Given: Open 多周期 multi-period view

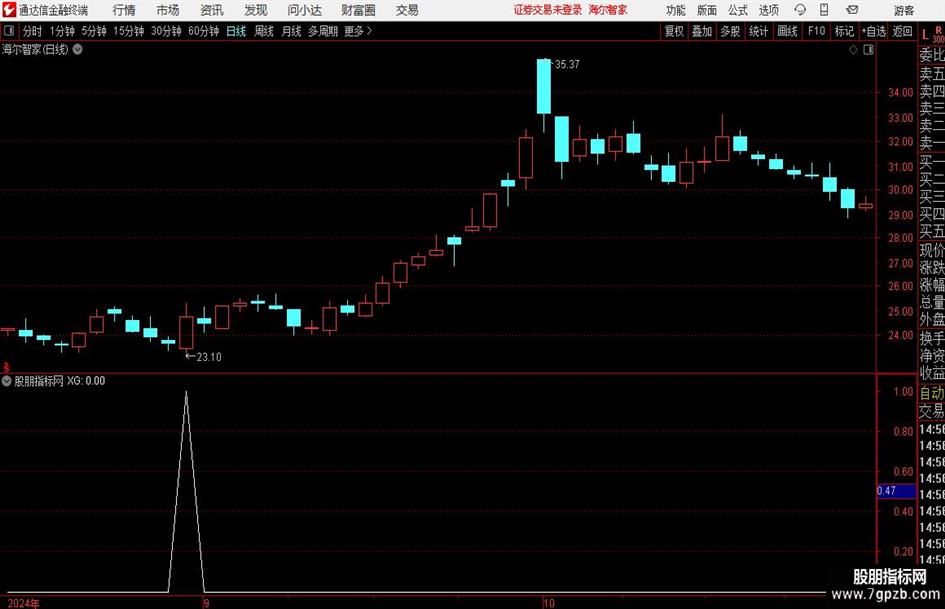Looking at the screenshot, I should (x=323, y=31).
